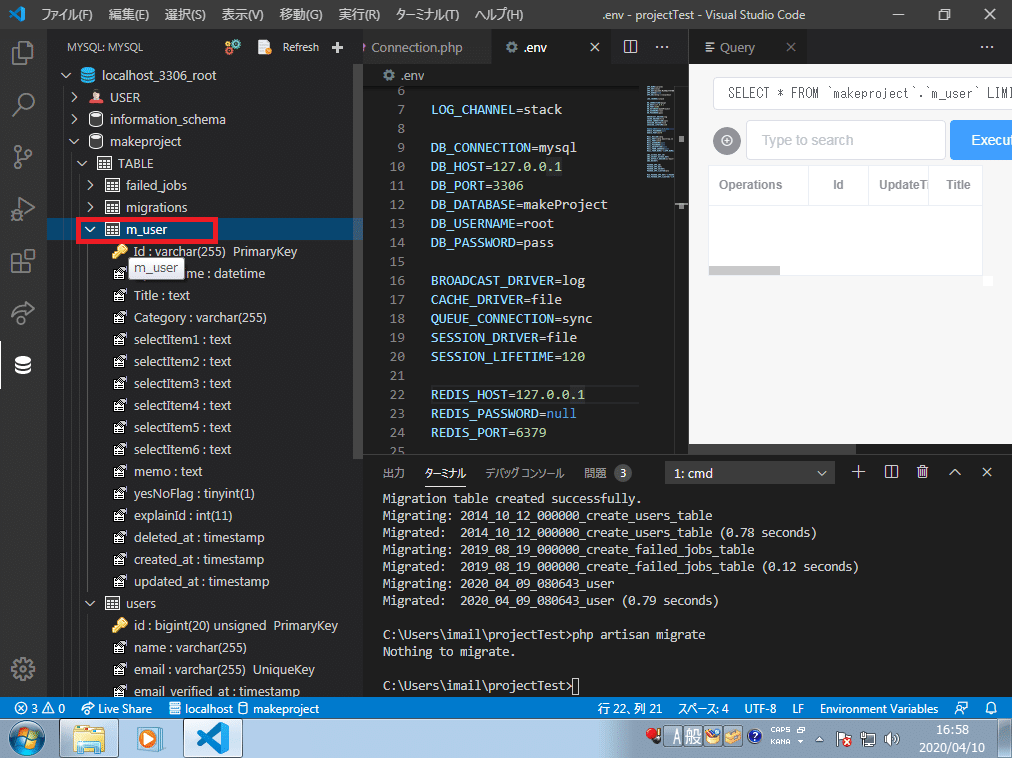Click the round plus icon beside search box

click(727, 140)
